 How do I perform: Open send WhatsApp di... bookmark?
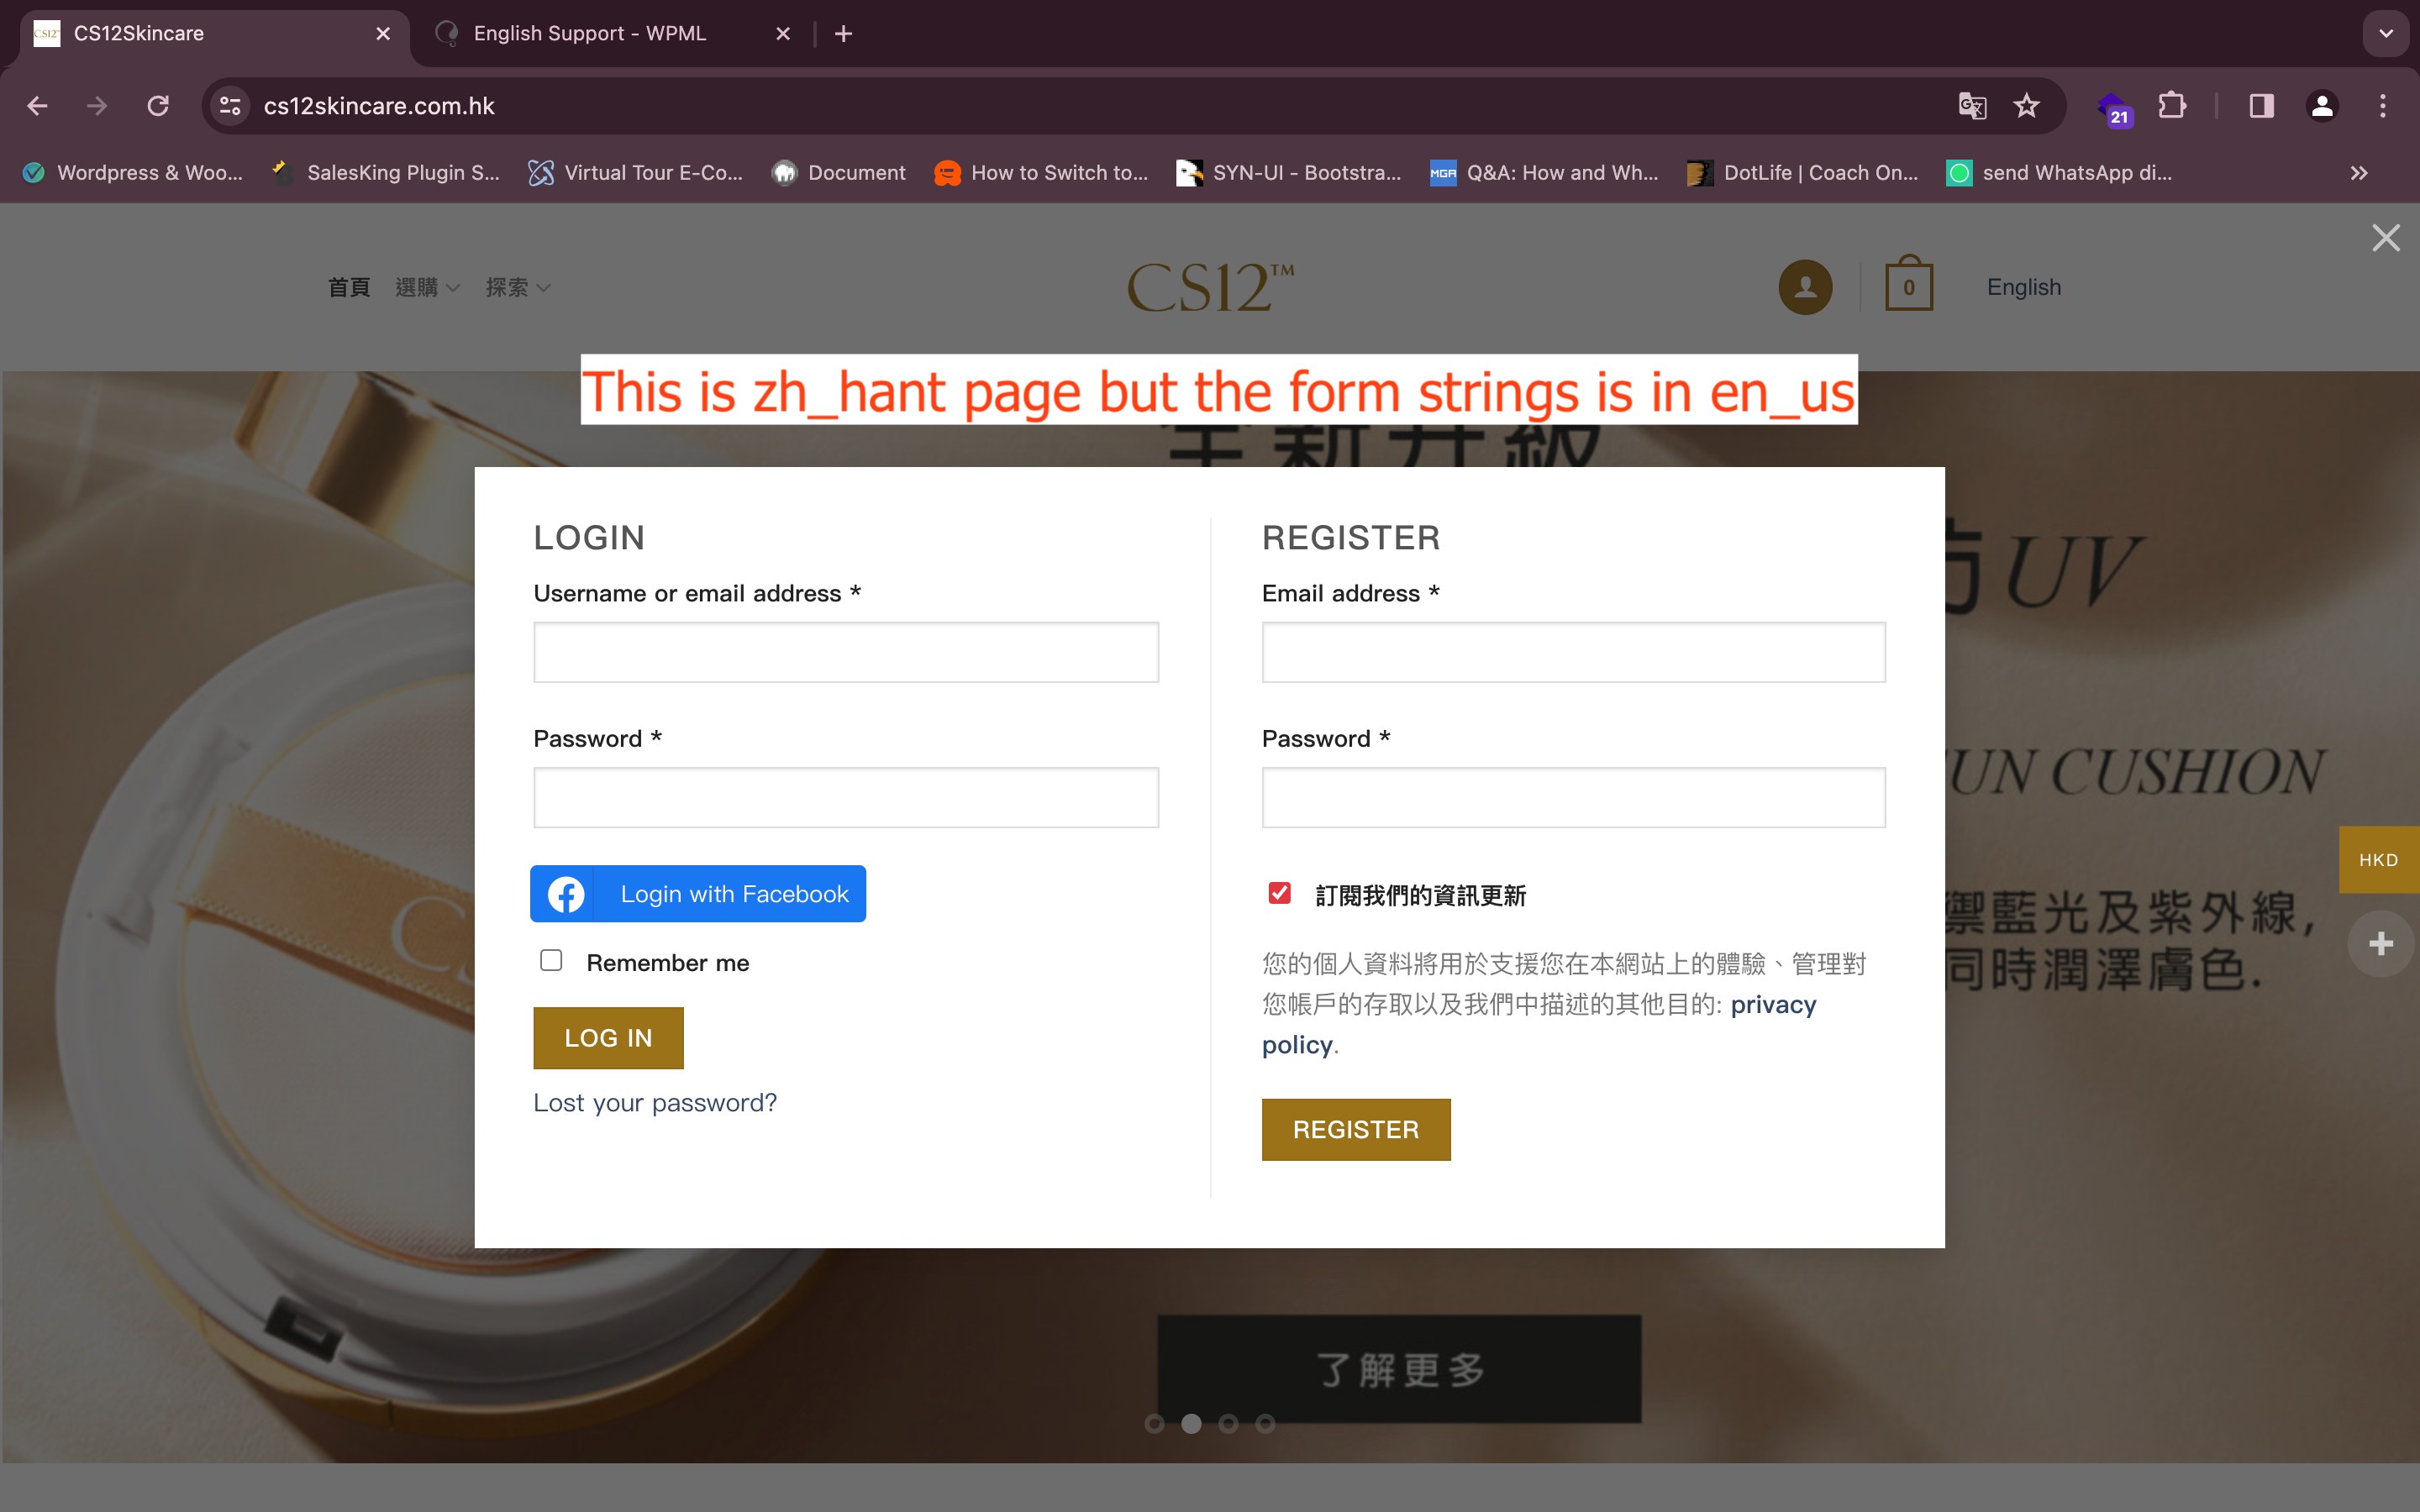click(2060, 173)
